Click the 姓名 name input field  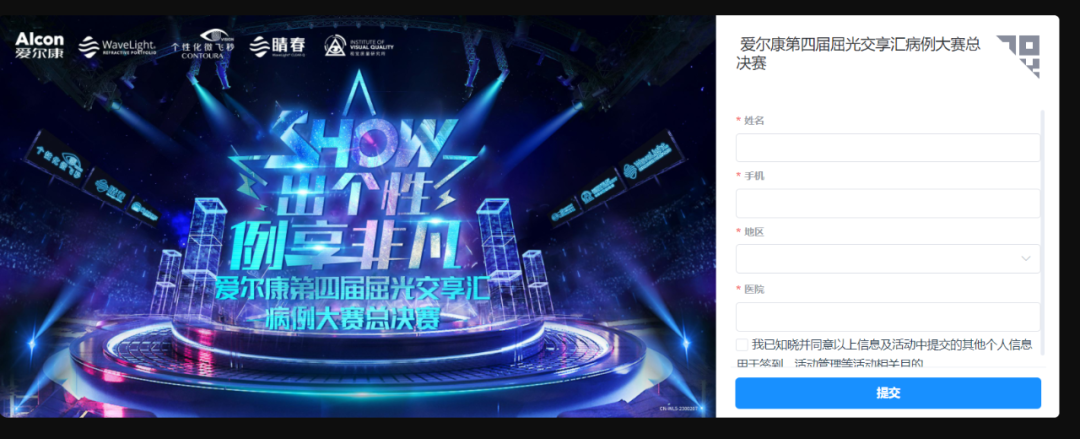pos(888,147)
